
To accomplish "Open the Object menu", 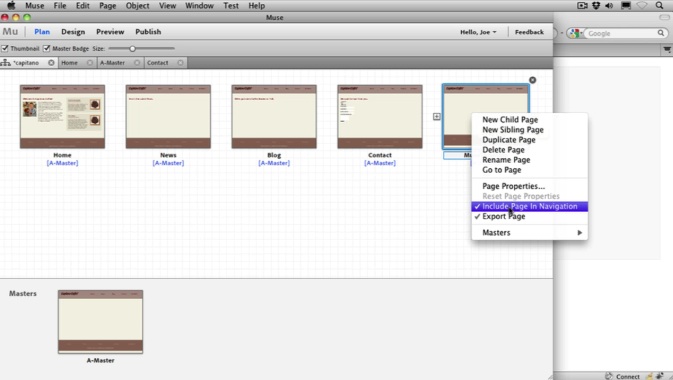I will pos(137,6).
